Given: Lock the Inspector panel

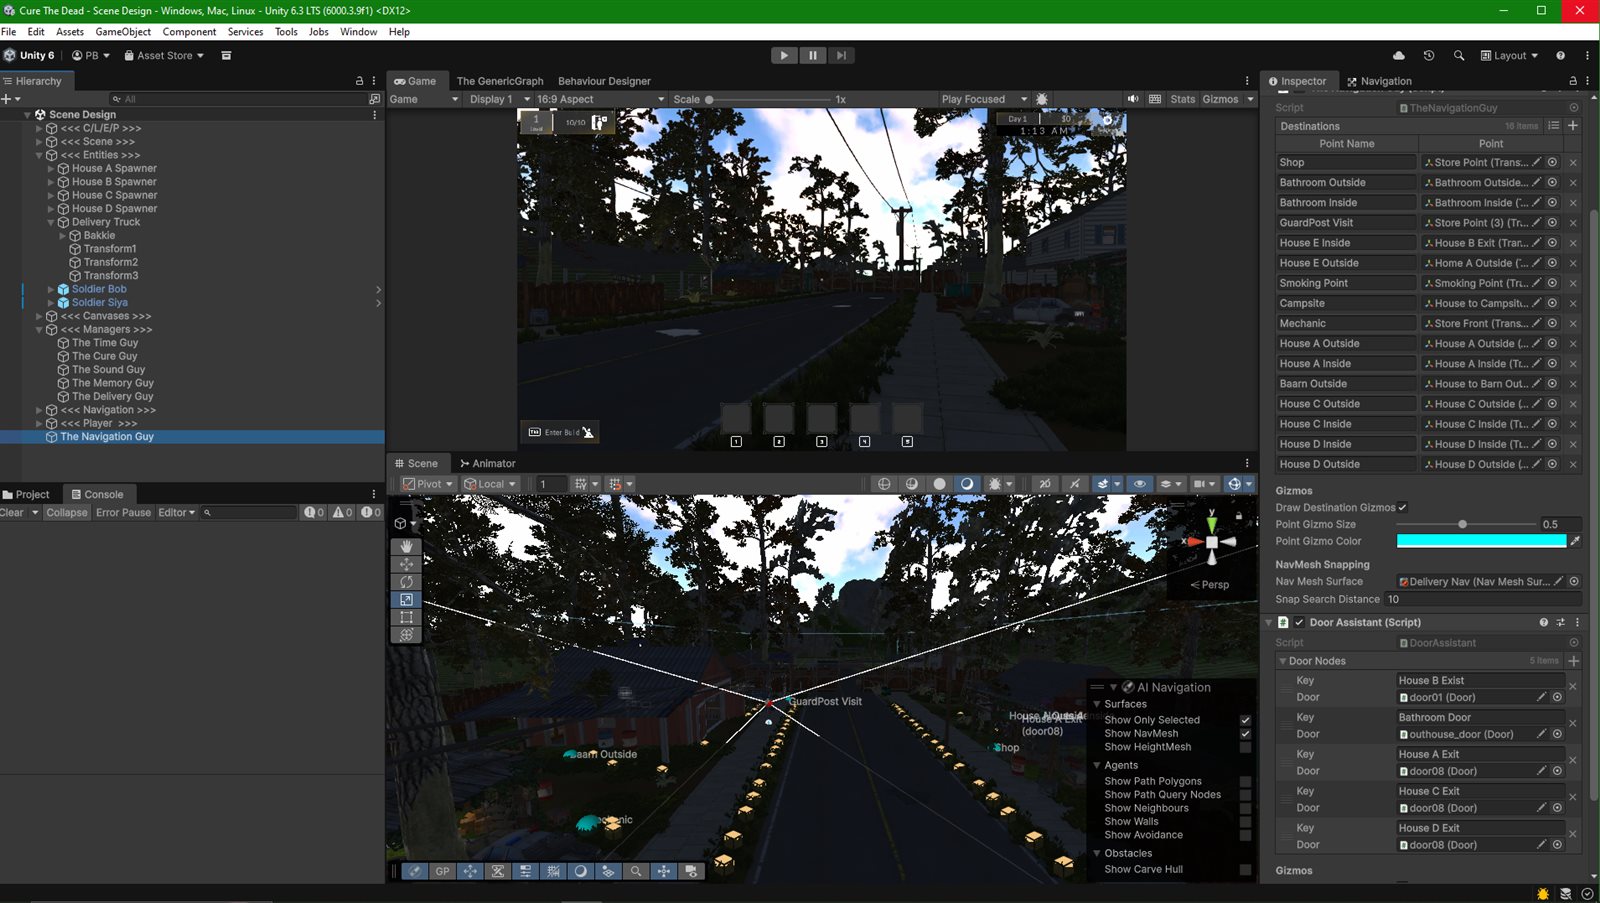Looking at the screenshot, I should tap(1573, 81).
